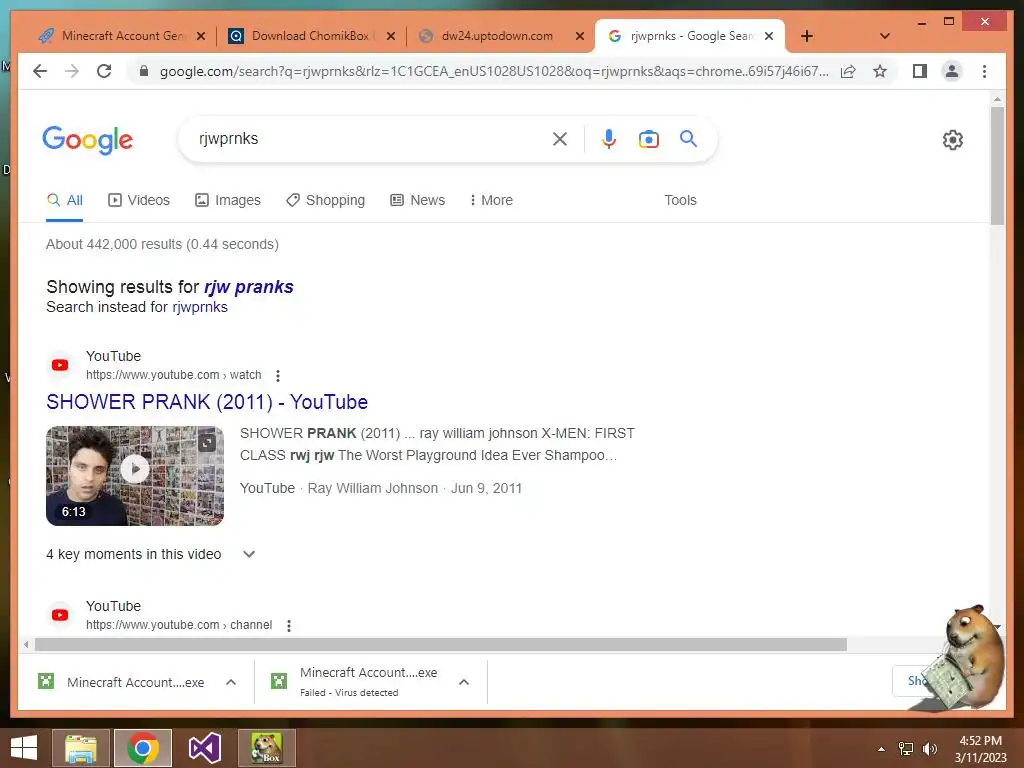Show hidden system tray icons
The image size is (1024, 768).
coord(881,749)
